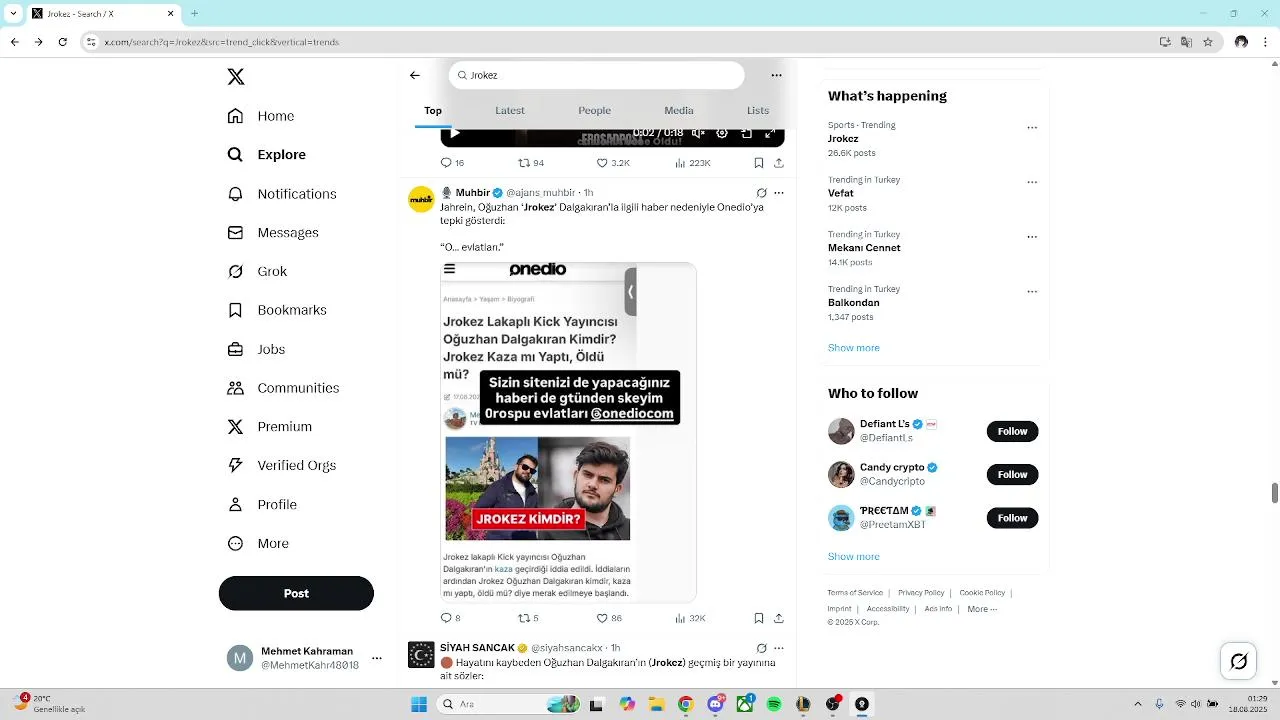Open more options on Muhbir post
This screenshot has height=720, width=1280.
click(x=779, y=193)
